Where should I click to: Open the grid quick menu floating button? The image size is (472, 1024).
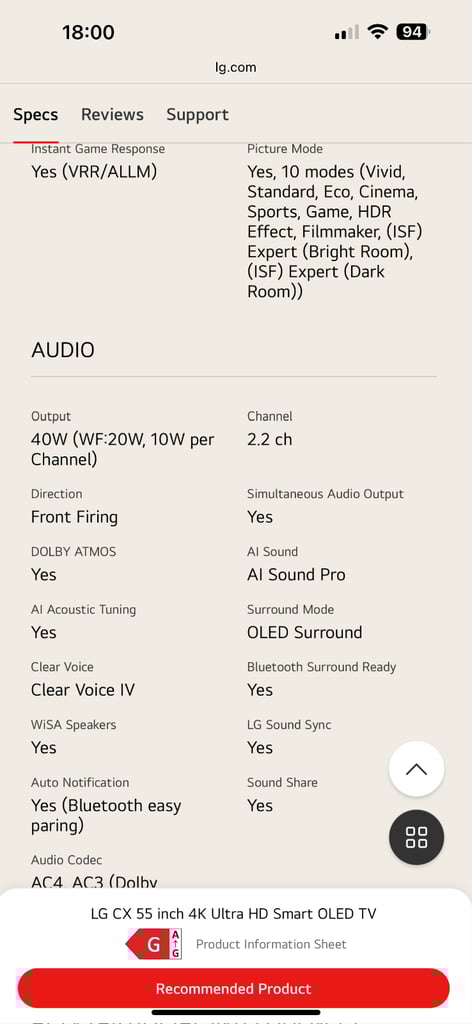click(x=417, y=837)
